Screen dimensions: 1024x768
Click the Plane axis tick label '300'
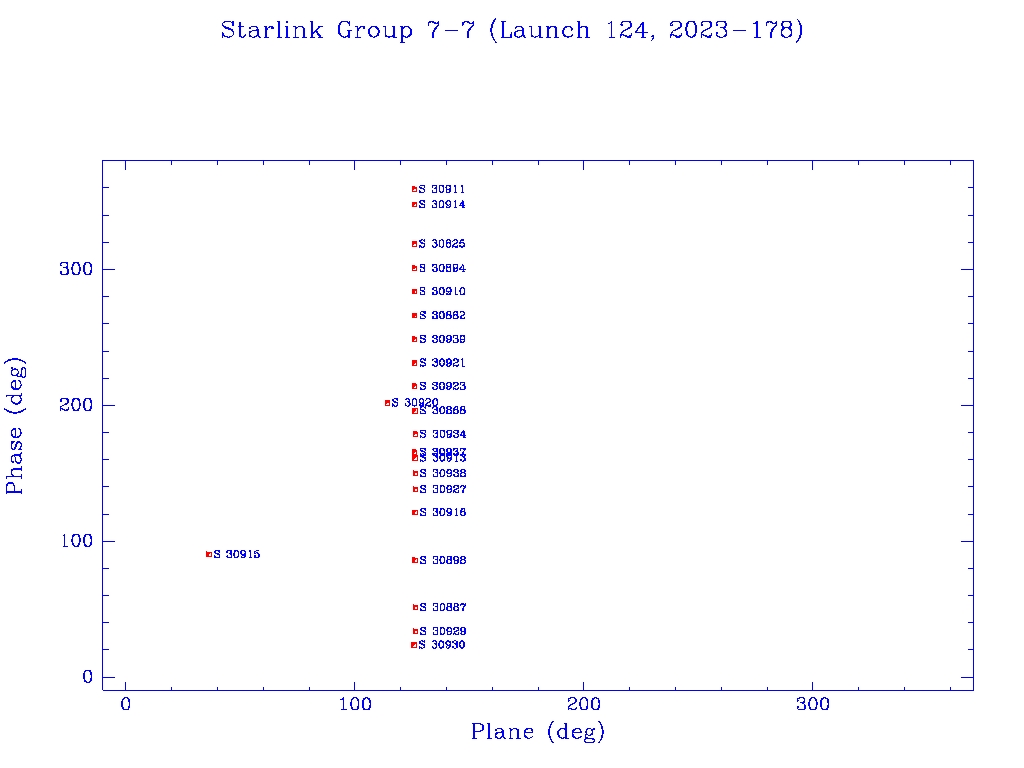click(x=813, y=704)
